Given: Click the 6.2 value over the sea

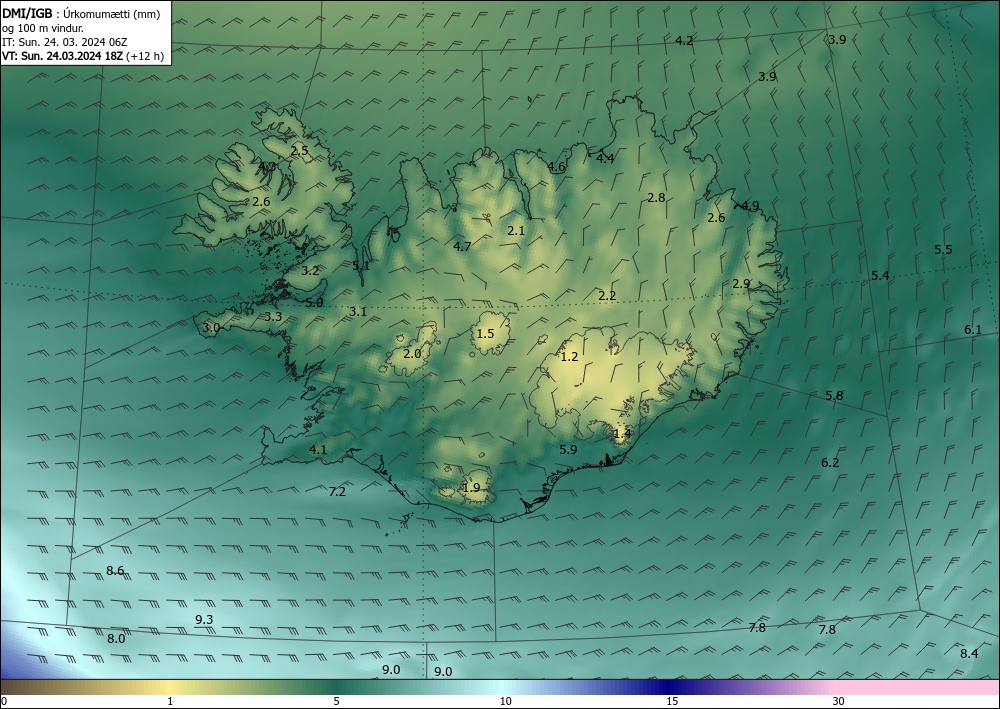Looking at the screenshot, I should [830, 463].
